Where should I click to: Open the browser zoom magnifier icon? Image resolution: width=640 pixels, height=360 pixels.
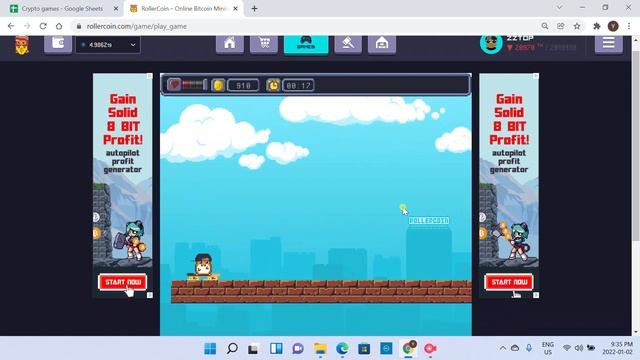(545, 26)
